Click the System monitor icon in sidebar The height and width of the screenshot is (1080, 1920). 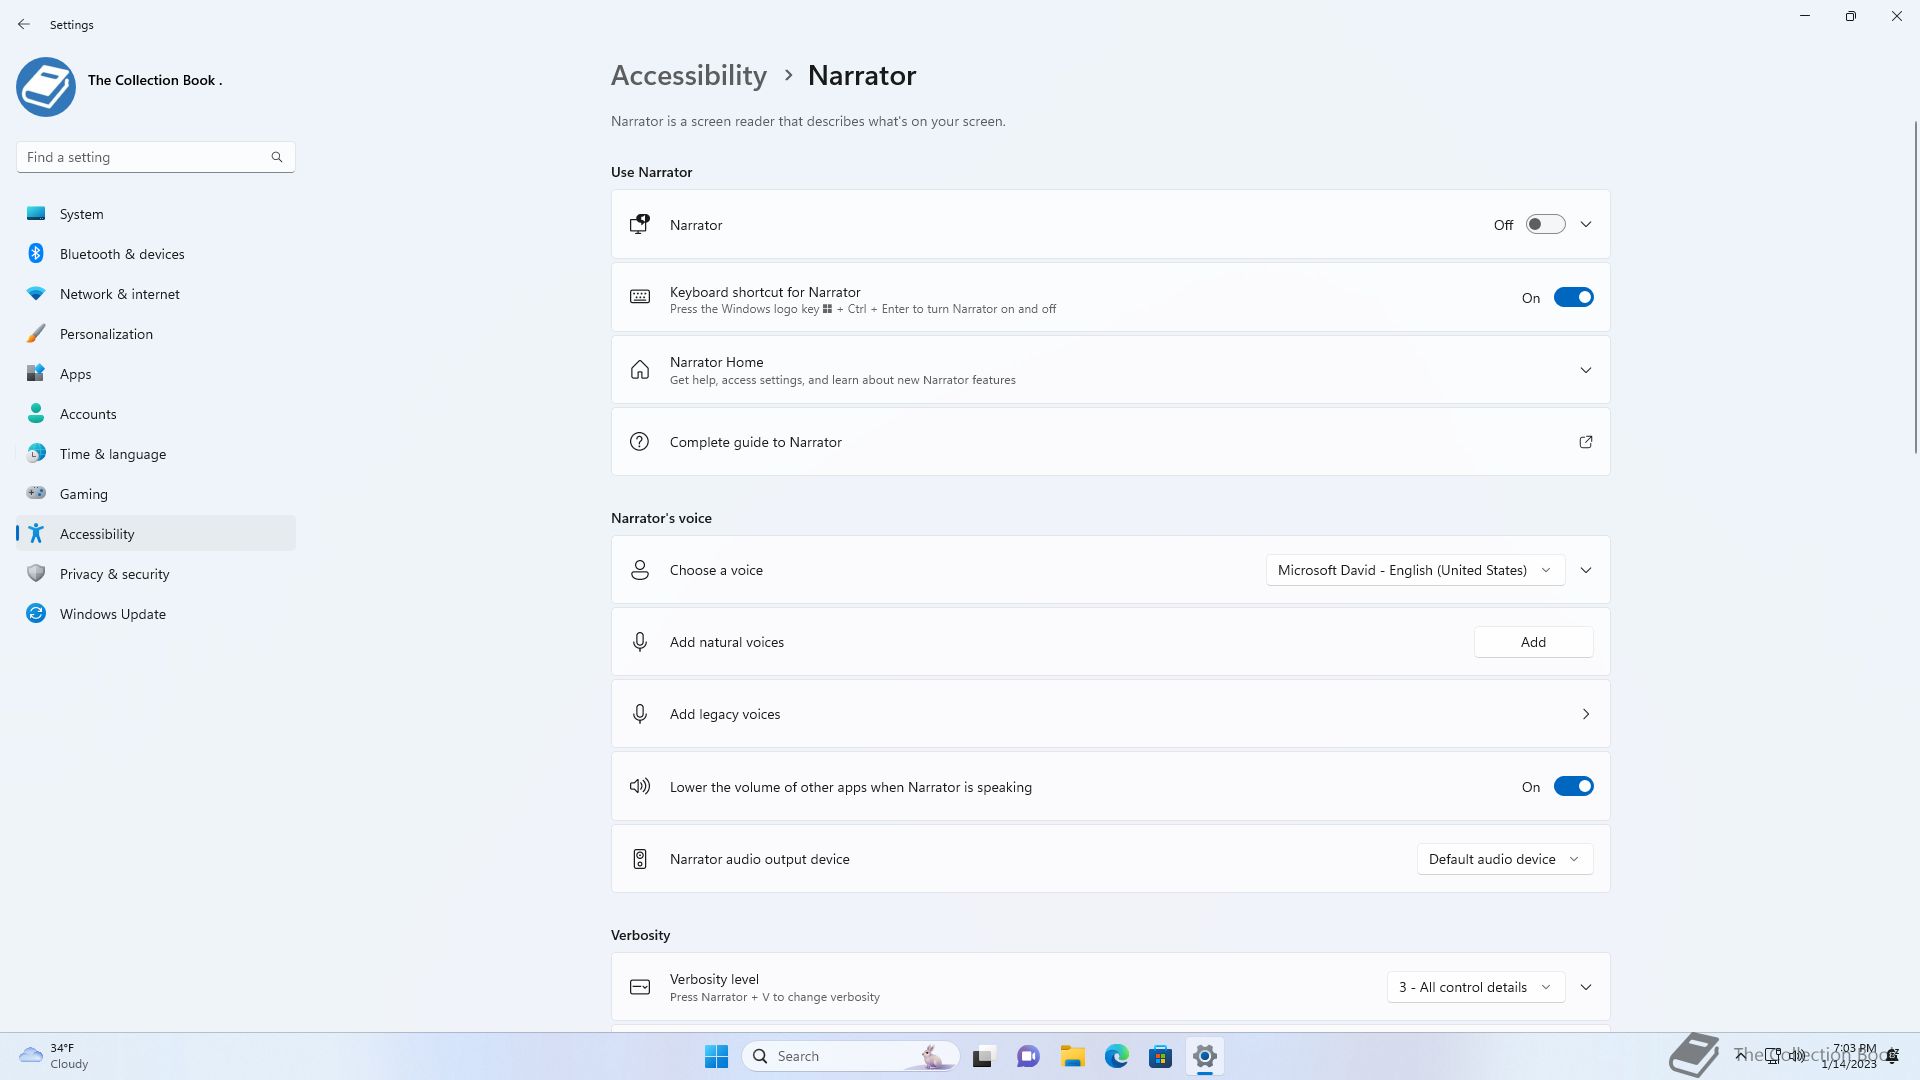pyautogui.click(x=36, y=213)
